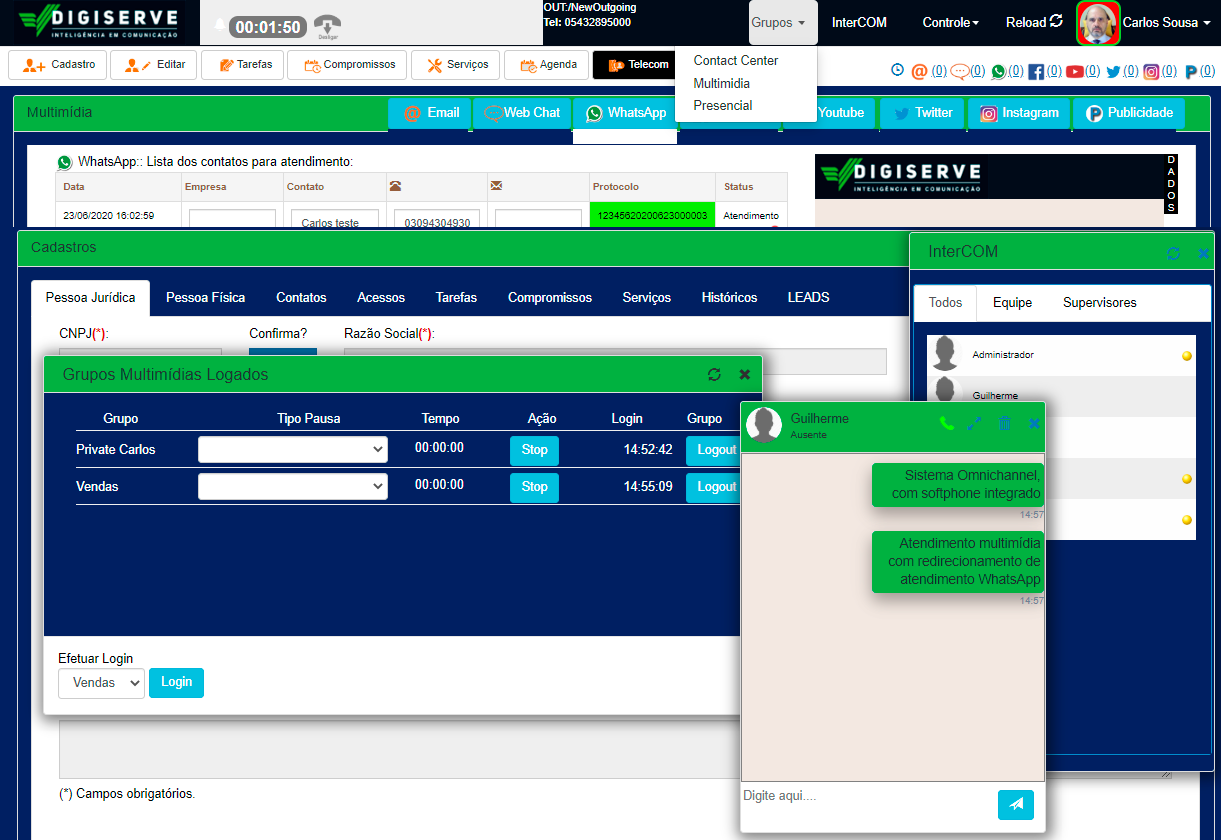Viewport: 1221px width, 840px height.
Task: Hang up the call with Desligar icon
Action: coord(327,24)
